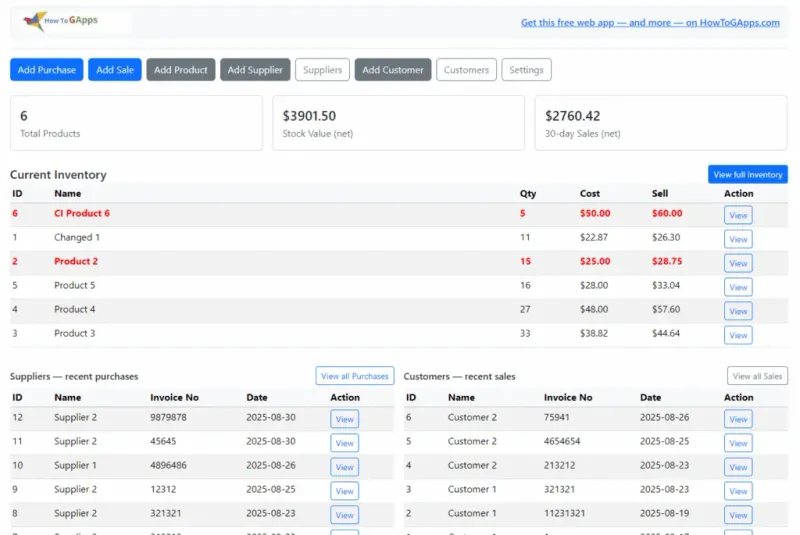View the CI Product 6 row
Image resolution: width=800 pixels, height=535 pixels.
pos(738,215)
